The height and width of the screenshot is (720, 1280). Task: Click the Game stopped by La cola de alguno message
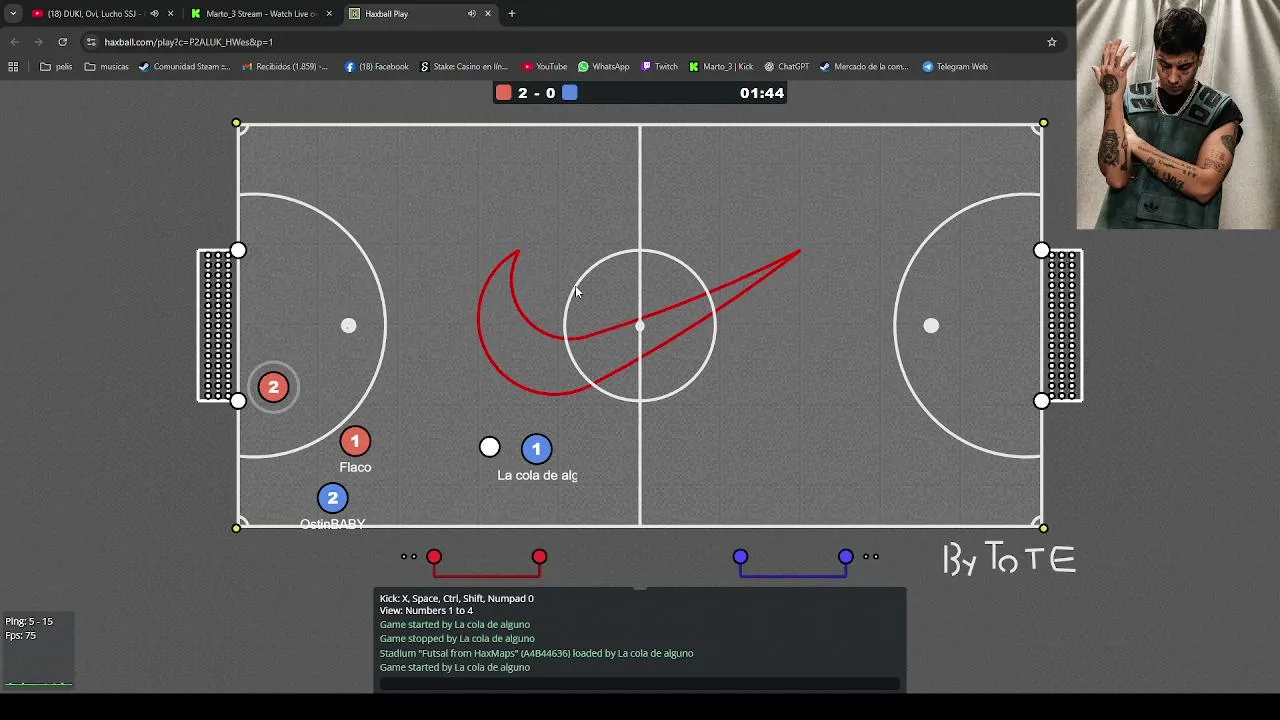point(457,639)
